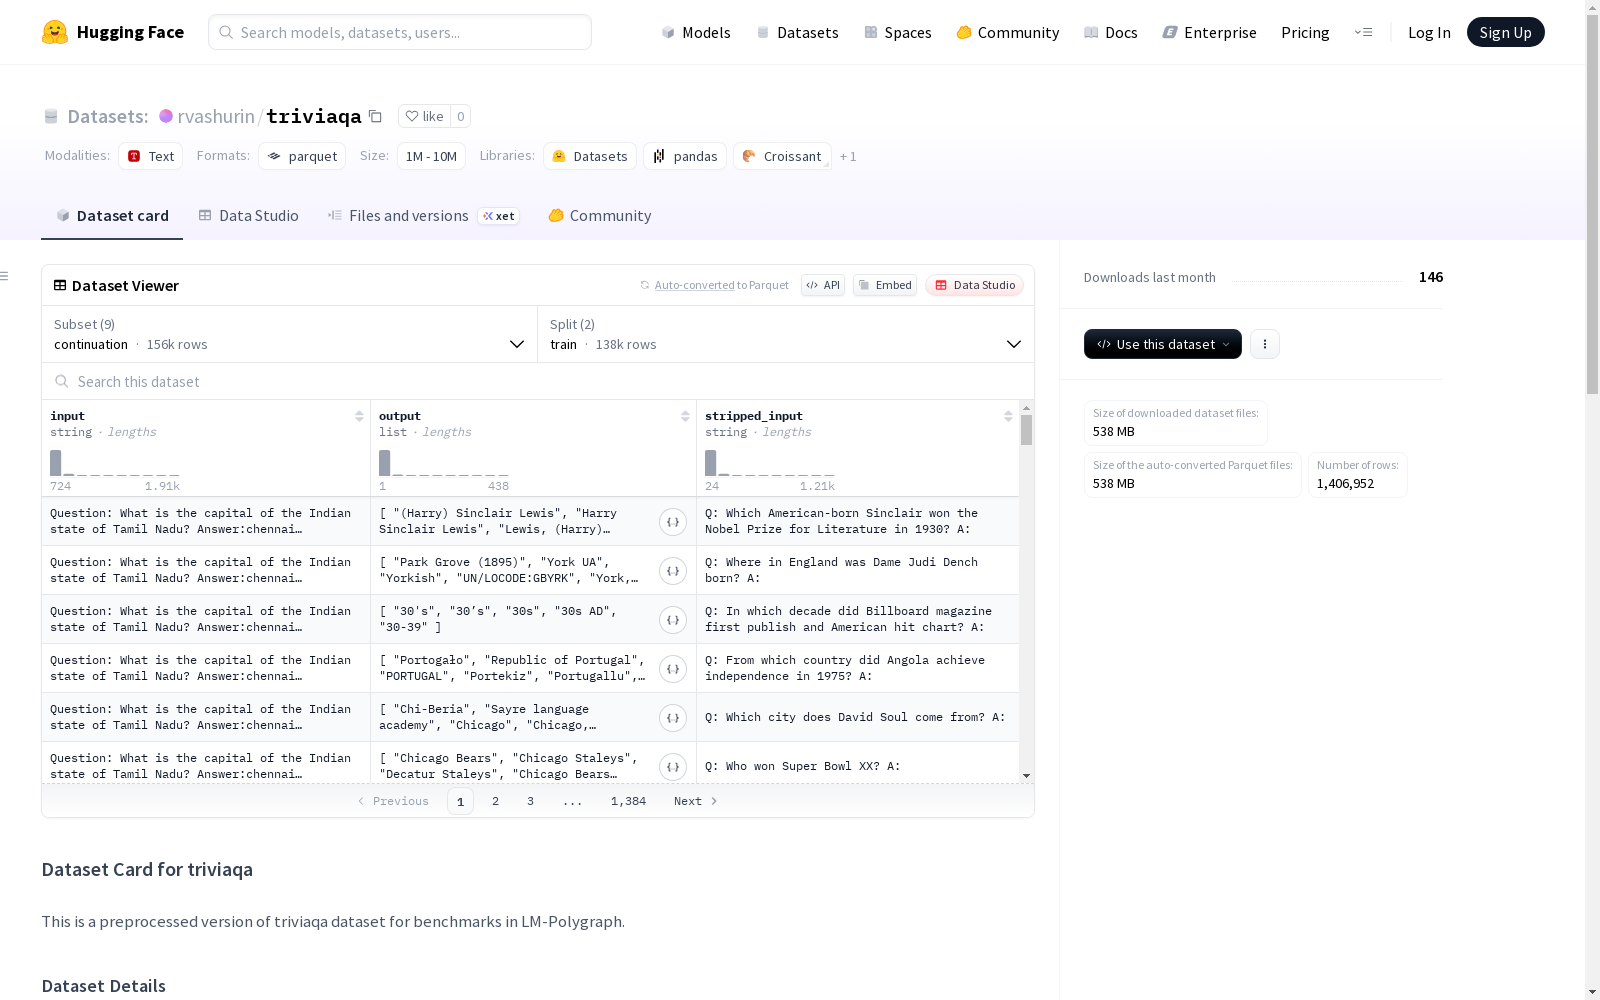Expand the Split train dropdown

tap(786, 334)
